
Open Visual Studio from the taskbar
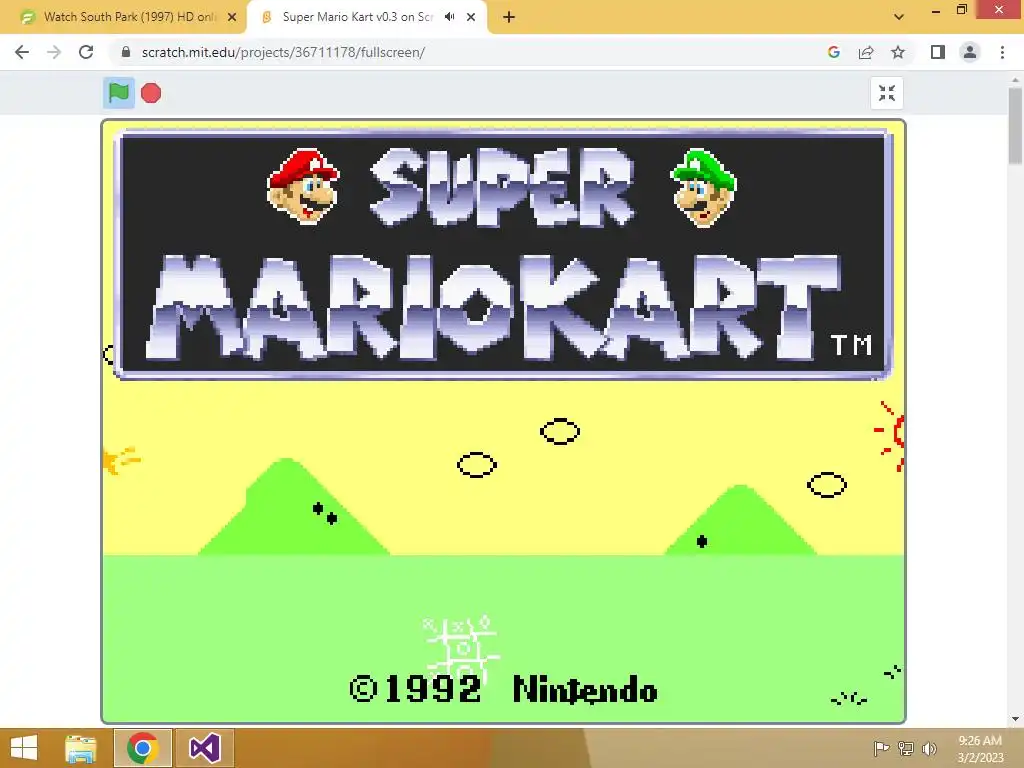[204, 748]
